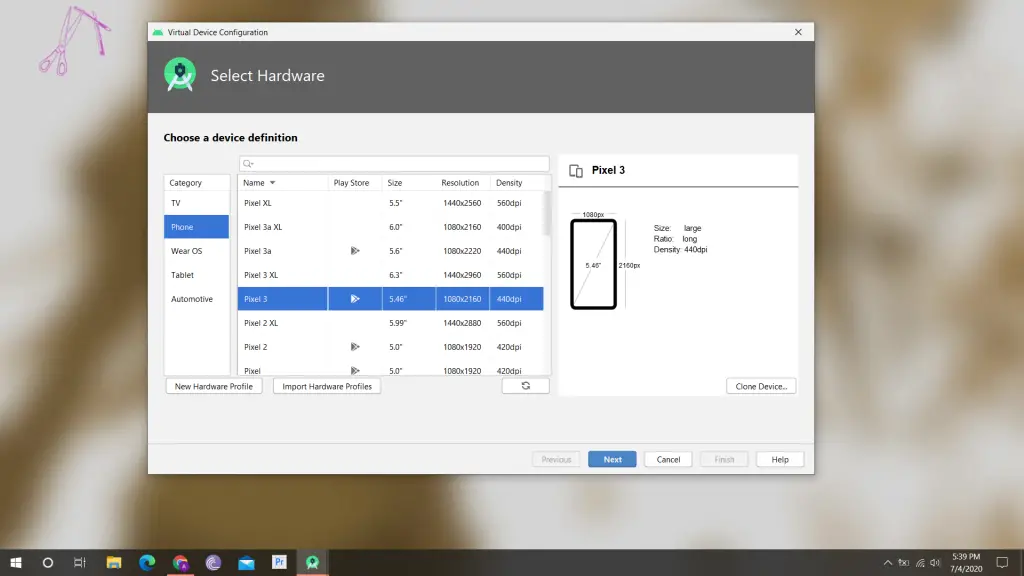Select the Automotive category
Image resolution: width=1024 pixels, height=576 pixels.
click(191, 299)
